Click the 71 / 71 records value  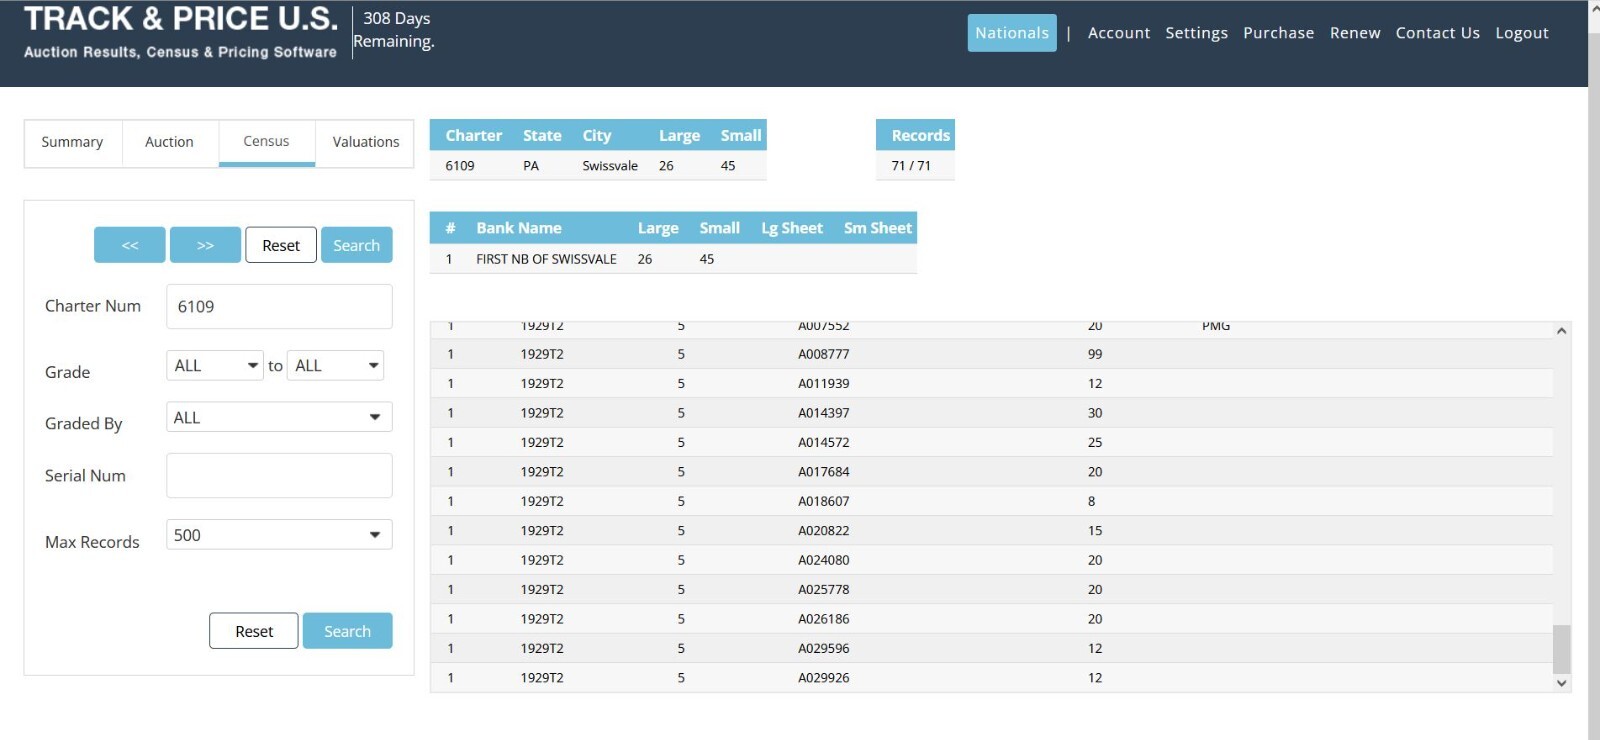click(911, 166)
